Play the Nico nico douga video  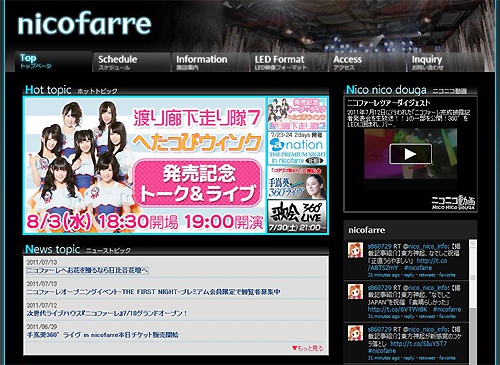410,154
